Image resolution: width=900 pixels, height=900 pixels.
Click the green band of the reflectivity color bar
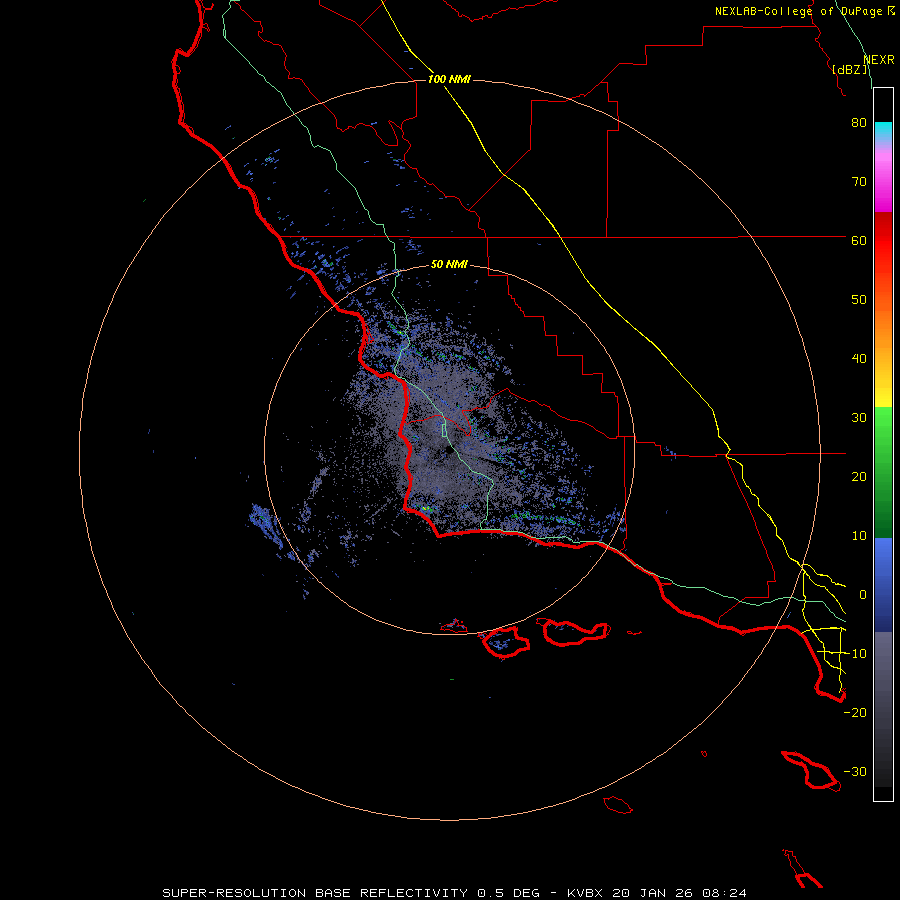tap(883, 472)
